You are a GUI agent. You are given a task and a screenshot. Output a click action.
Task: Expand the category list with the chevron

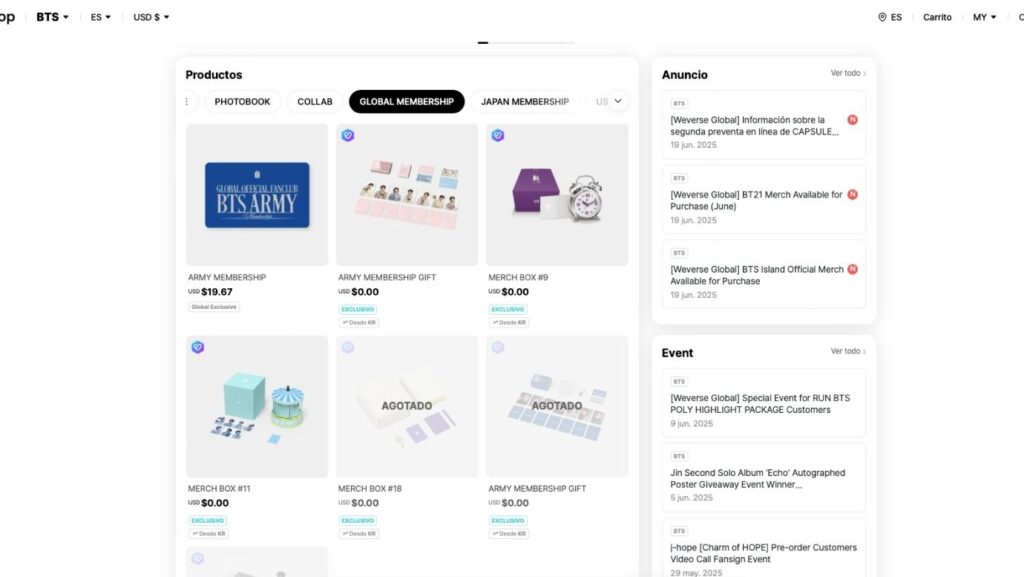click(x=618, y=101)
